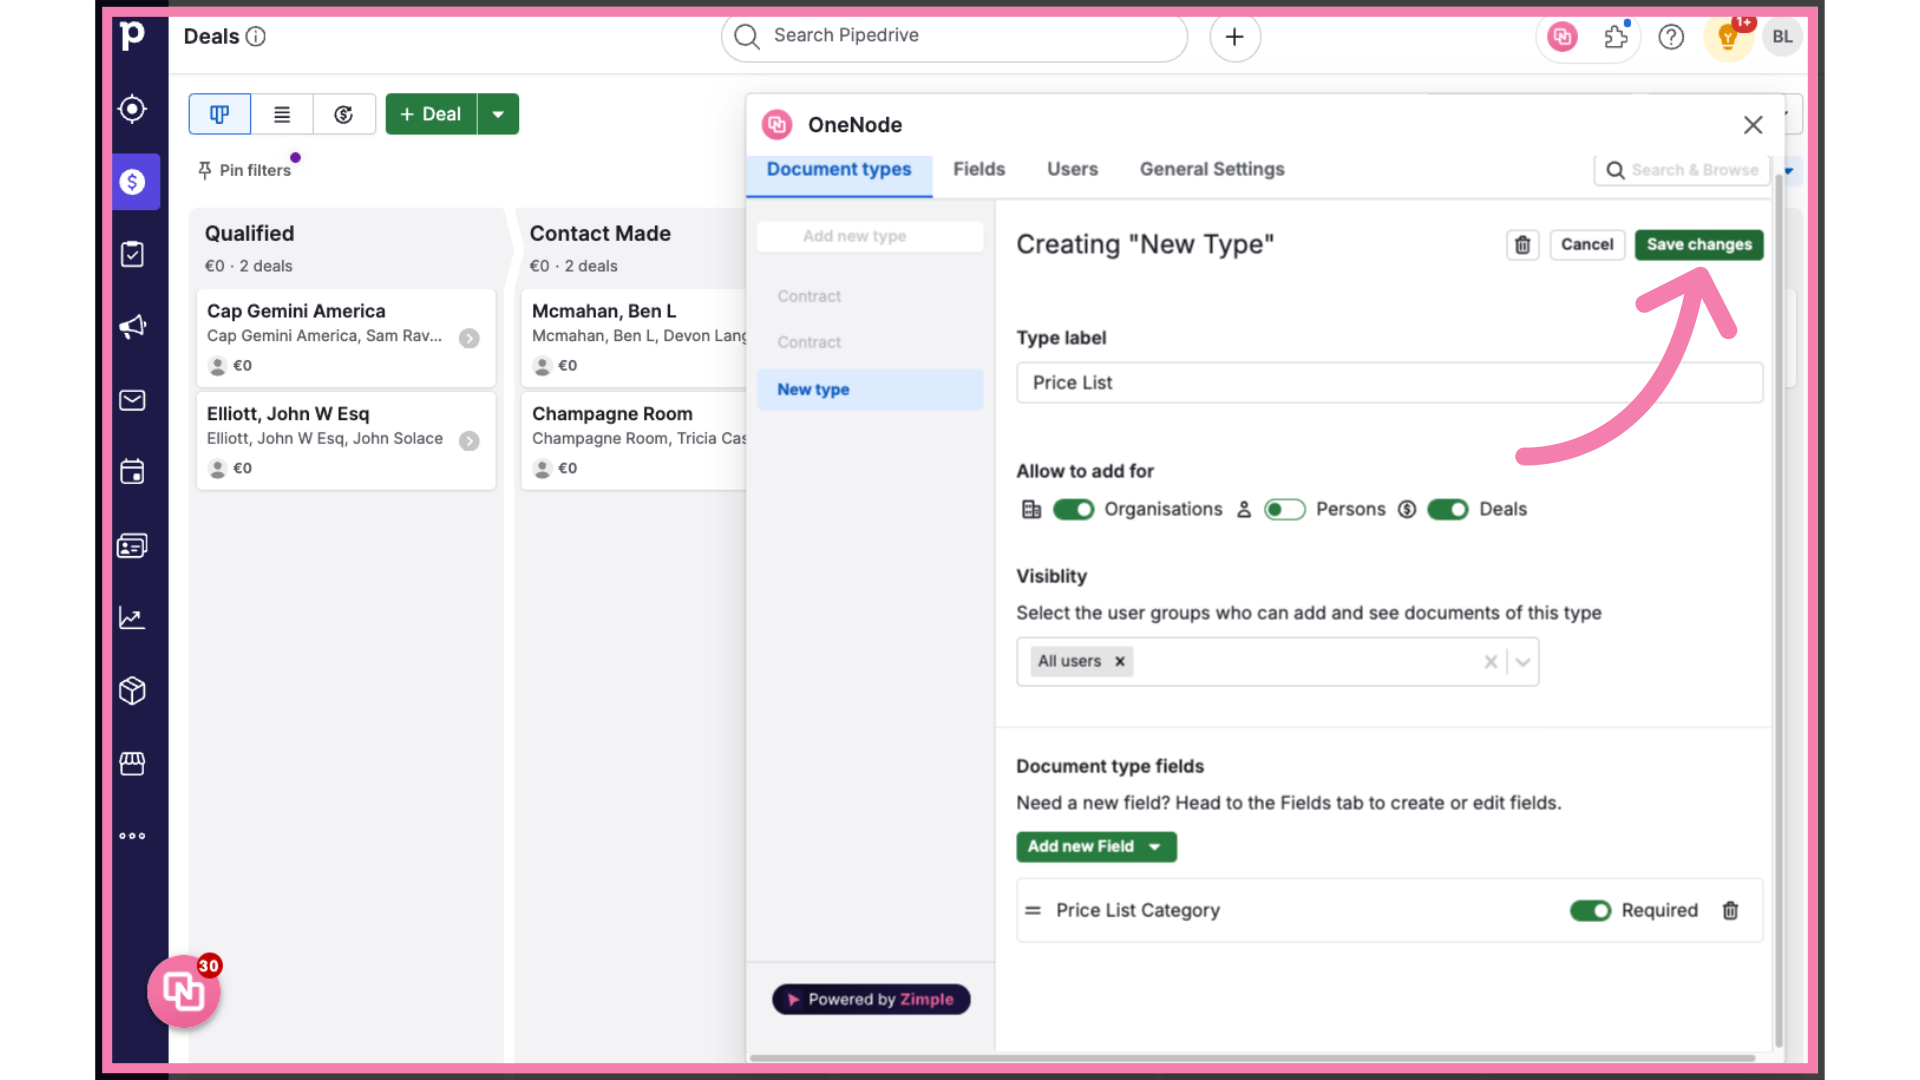Click the OneNode panel vertical scrollbar

pos(1779,610)
